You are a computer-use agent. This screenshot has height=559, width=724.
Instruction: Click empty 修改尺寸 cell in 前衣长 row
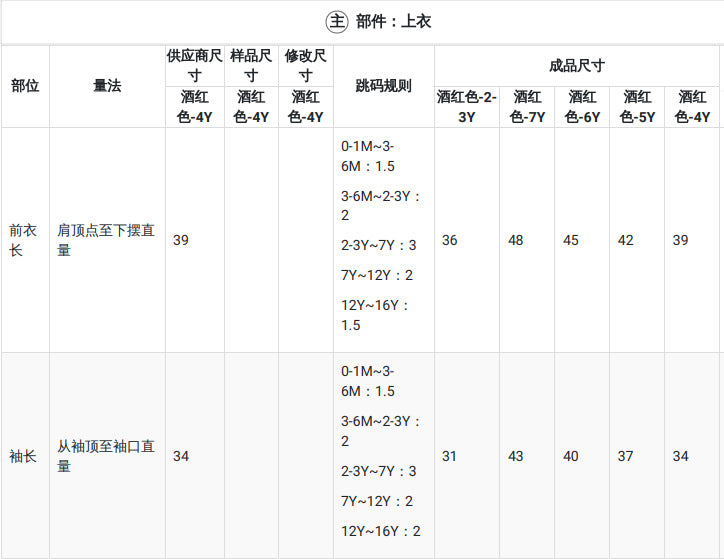(306, 240)
